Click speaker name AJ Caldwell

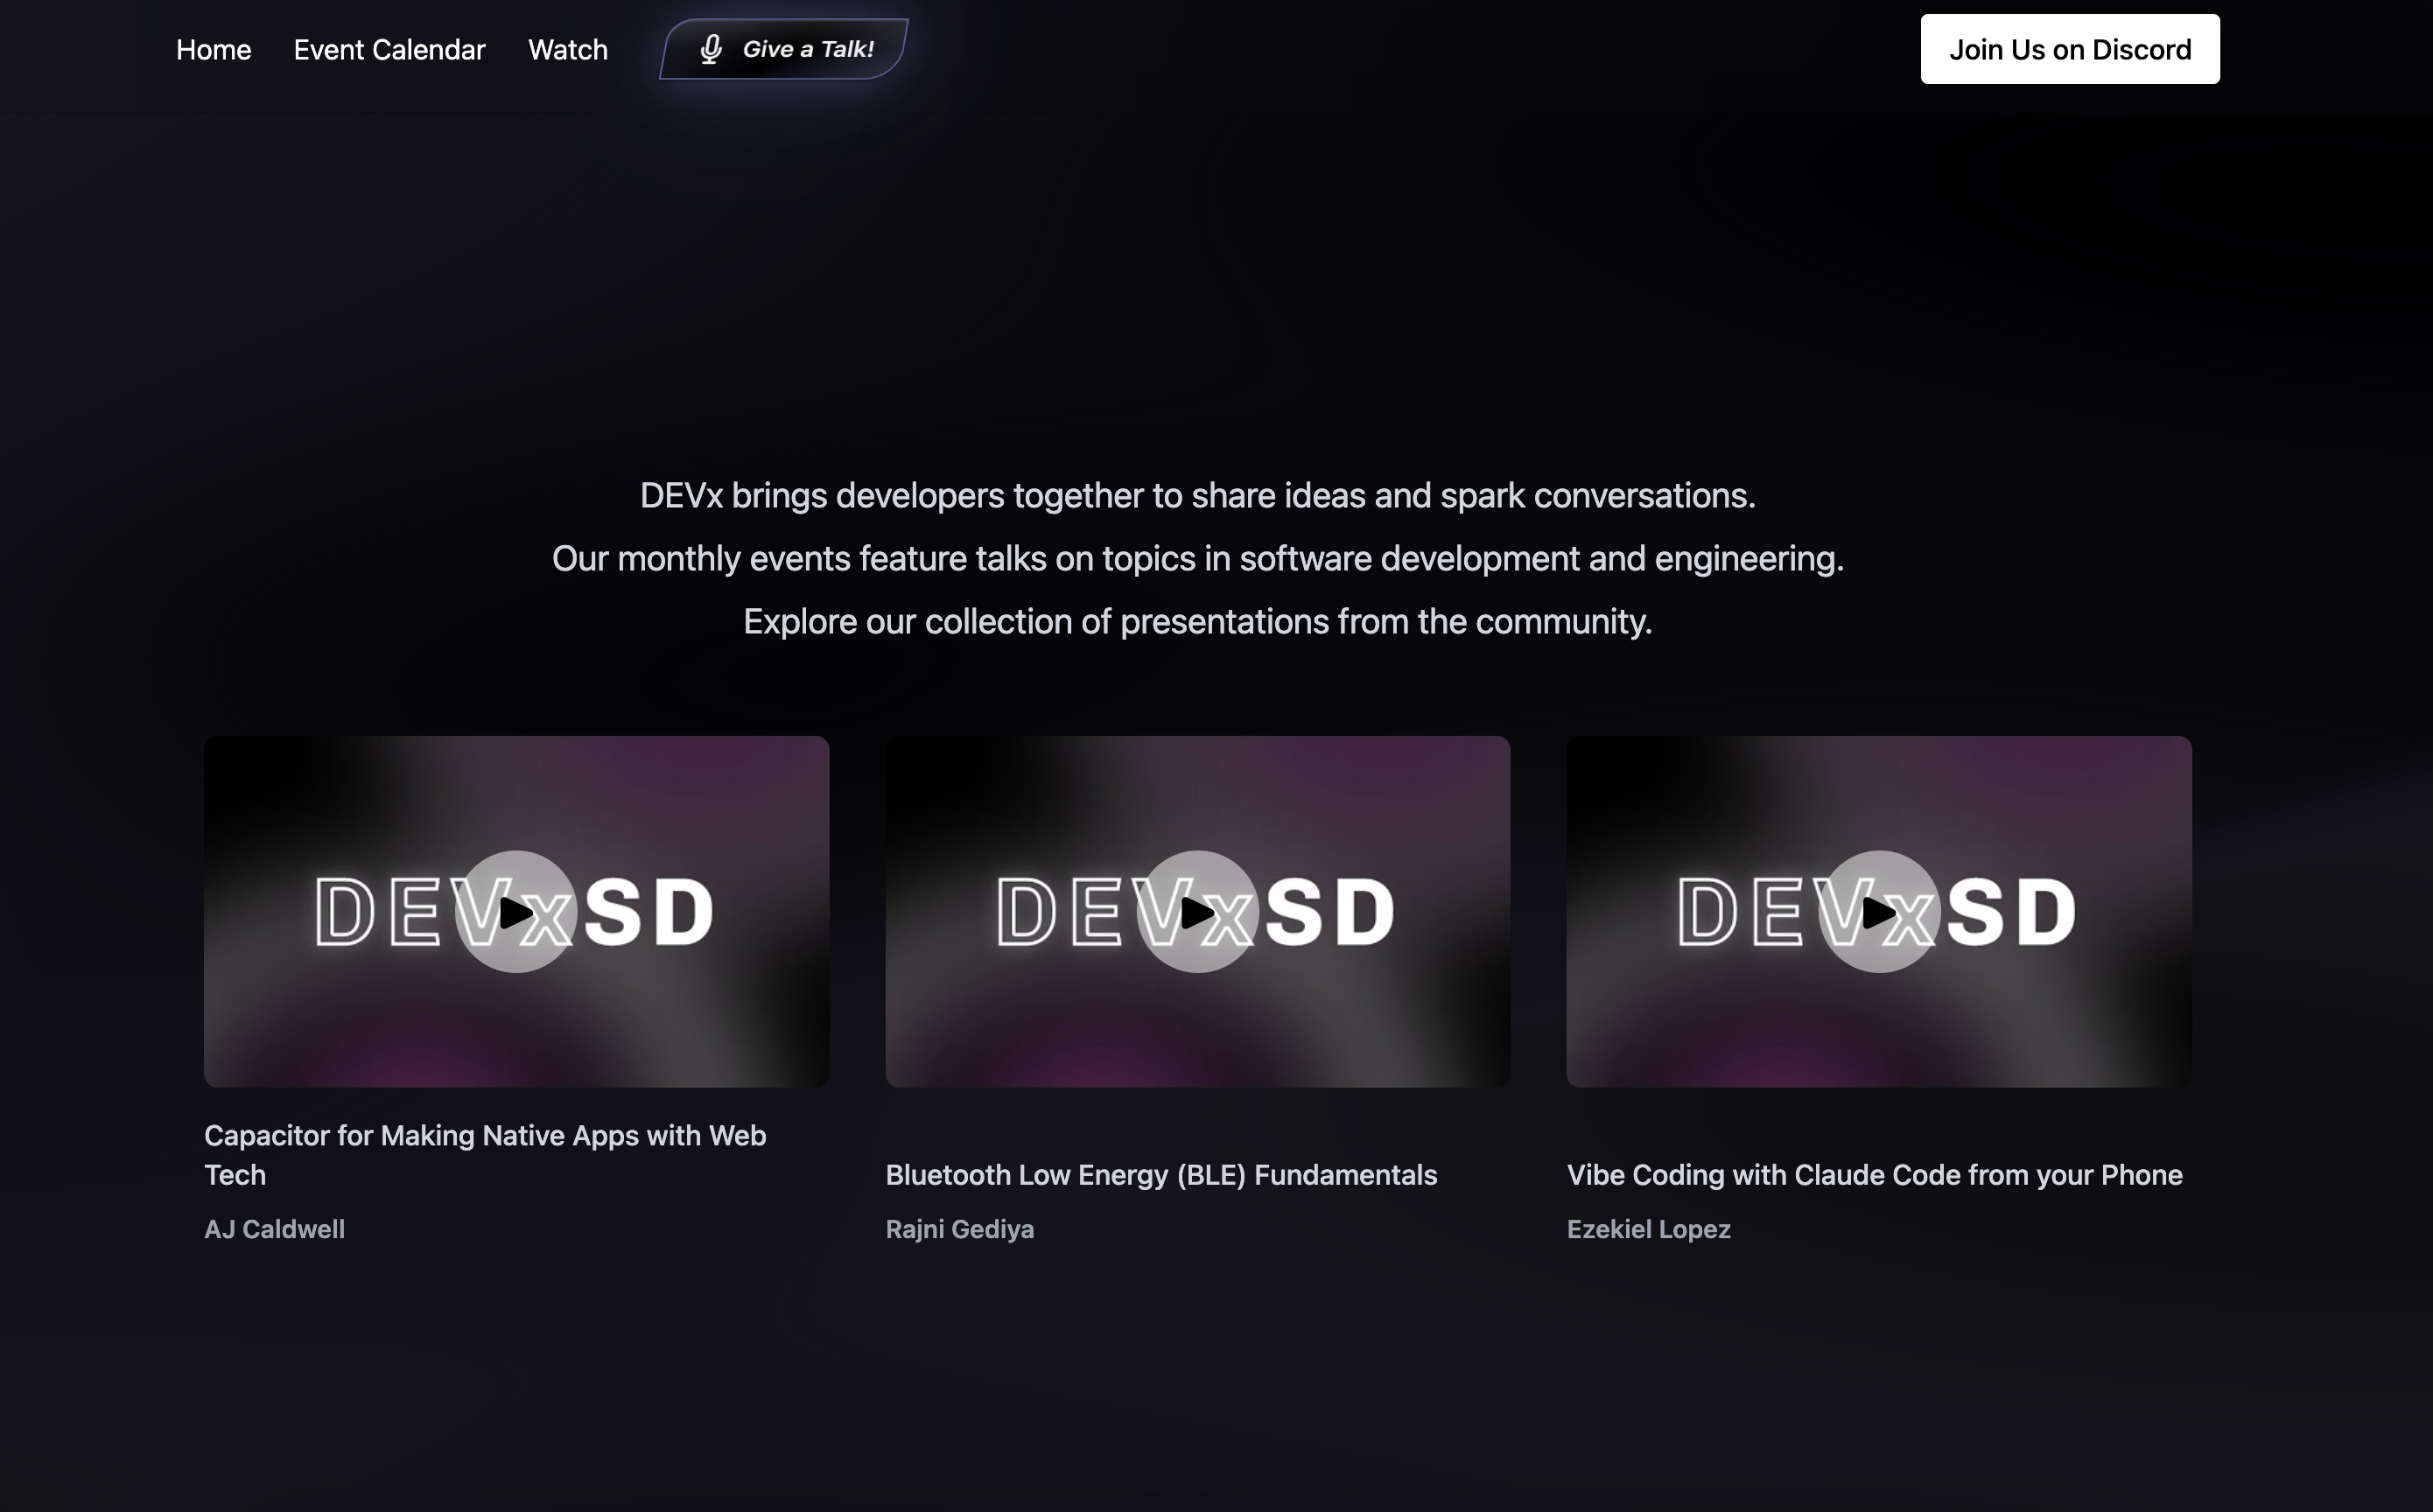[275, 1229]
